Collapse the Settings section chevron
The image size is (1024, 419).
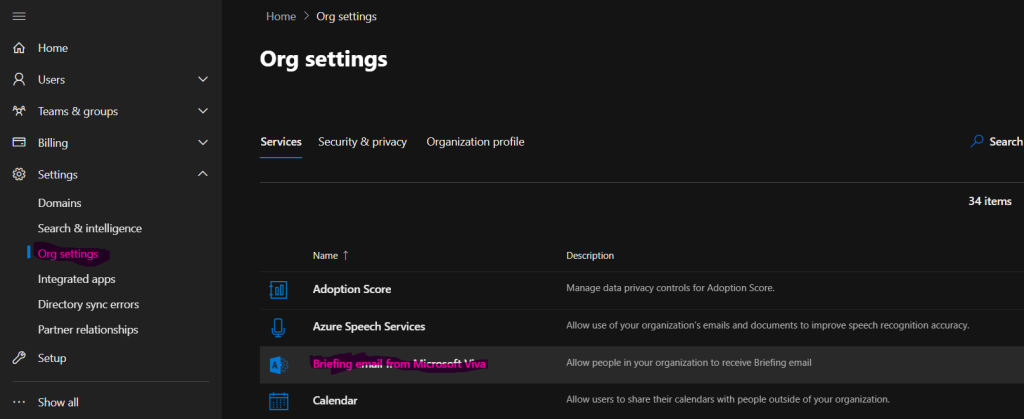point(203,175)
